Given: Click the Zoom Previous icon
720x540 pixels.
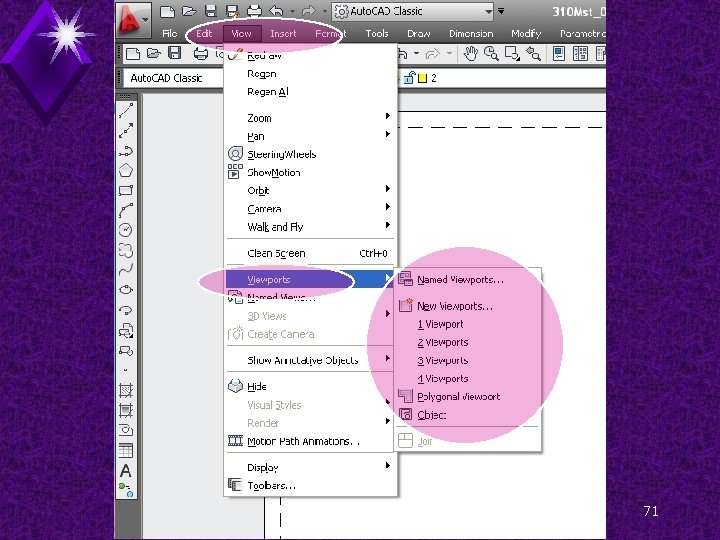Looking at the screenshot, I should coord(533,54).
